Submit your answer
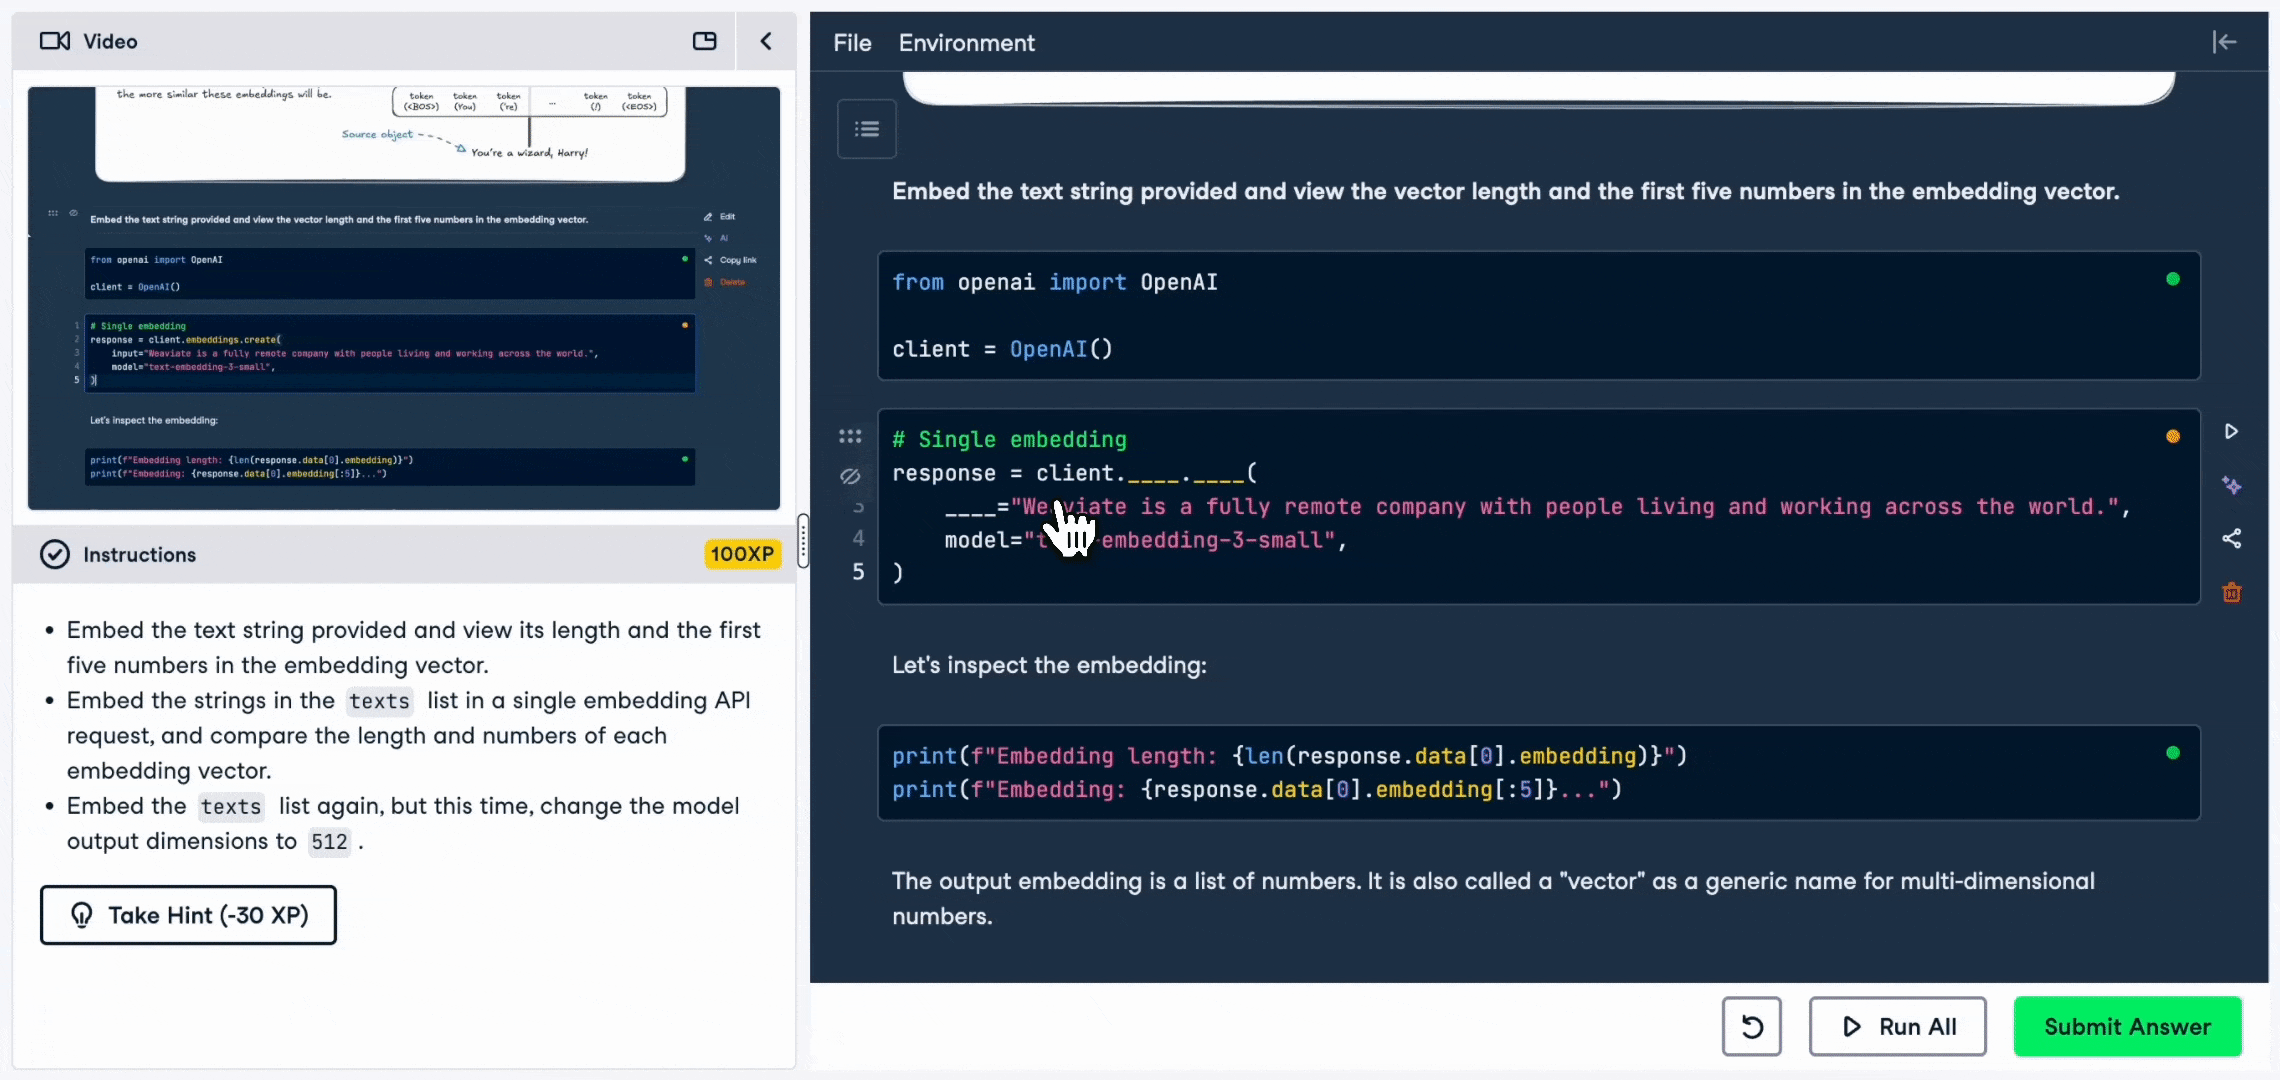 pos(2128,1026)
